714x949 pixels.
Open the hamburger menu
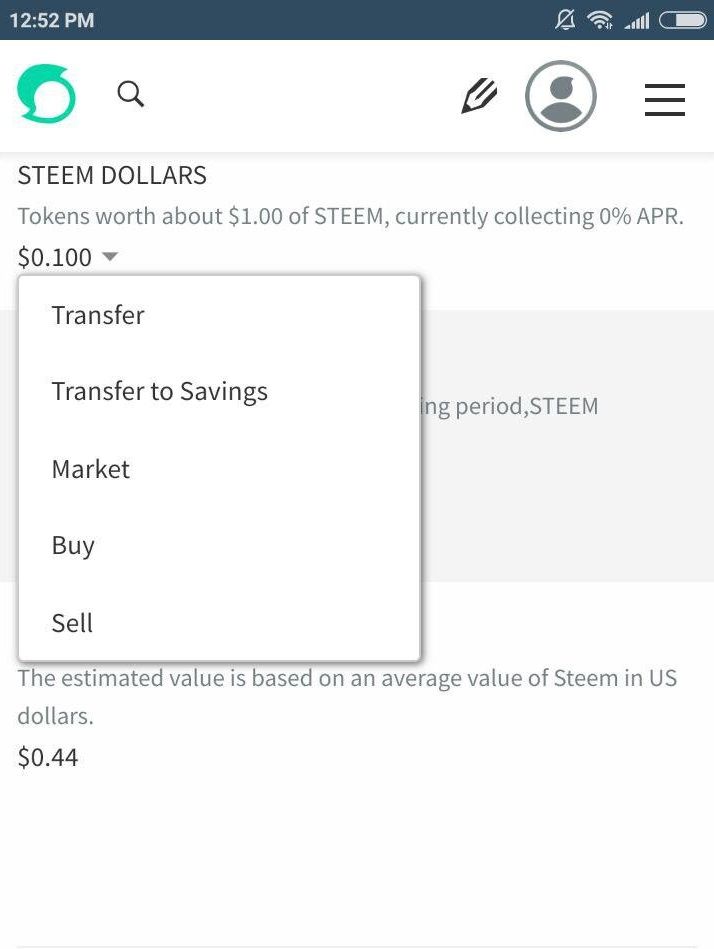tap(665, 98)
